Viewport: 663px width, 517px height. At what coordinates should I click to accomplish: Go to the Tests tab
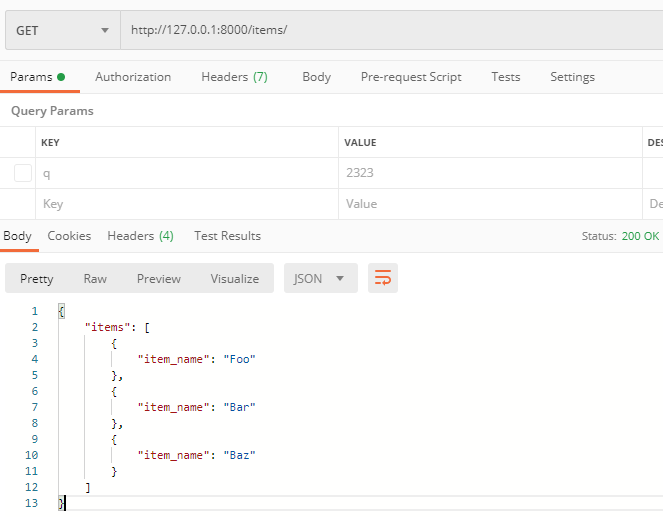(505, 77)
